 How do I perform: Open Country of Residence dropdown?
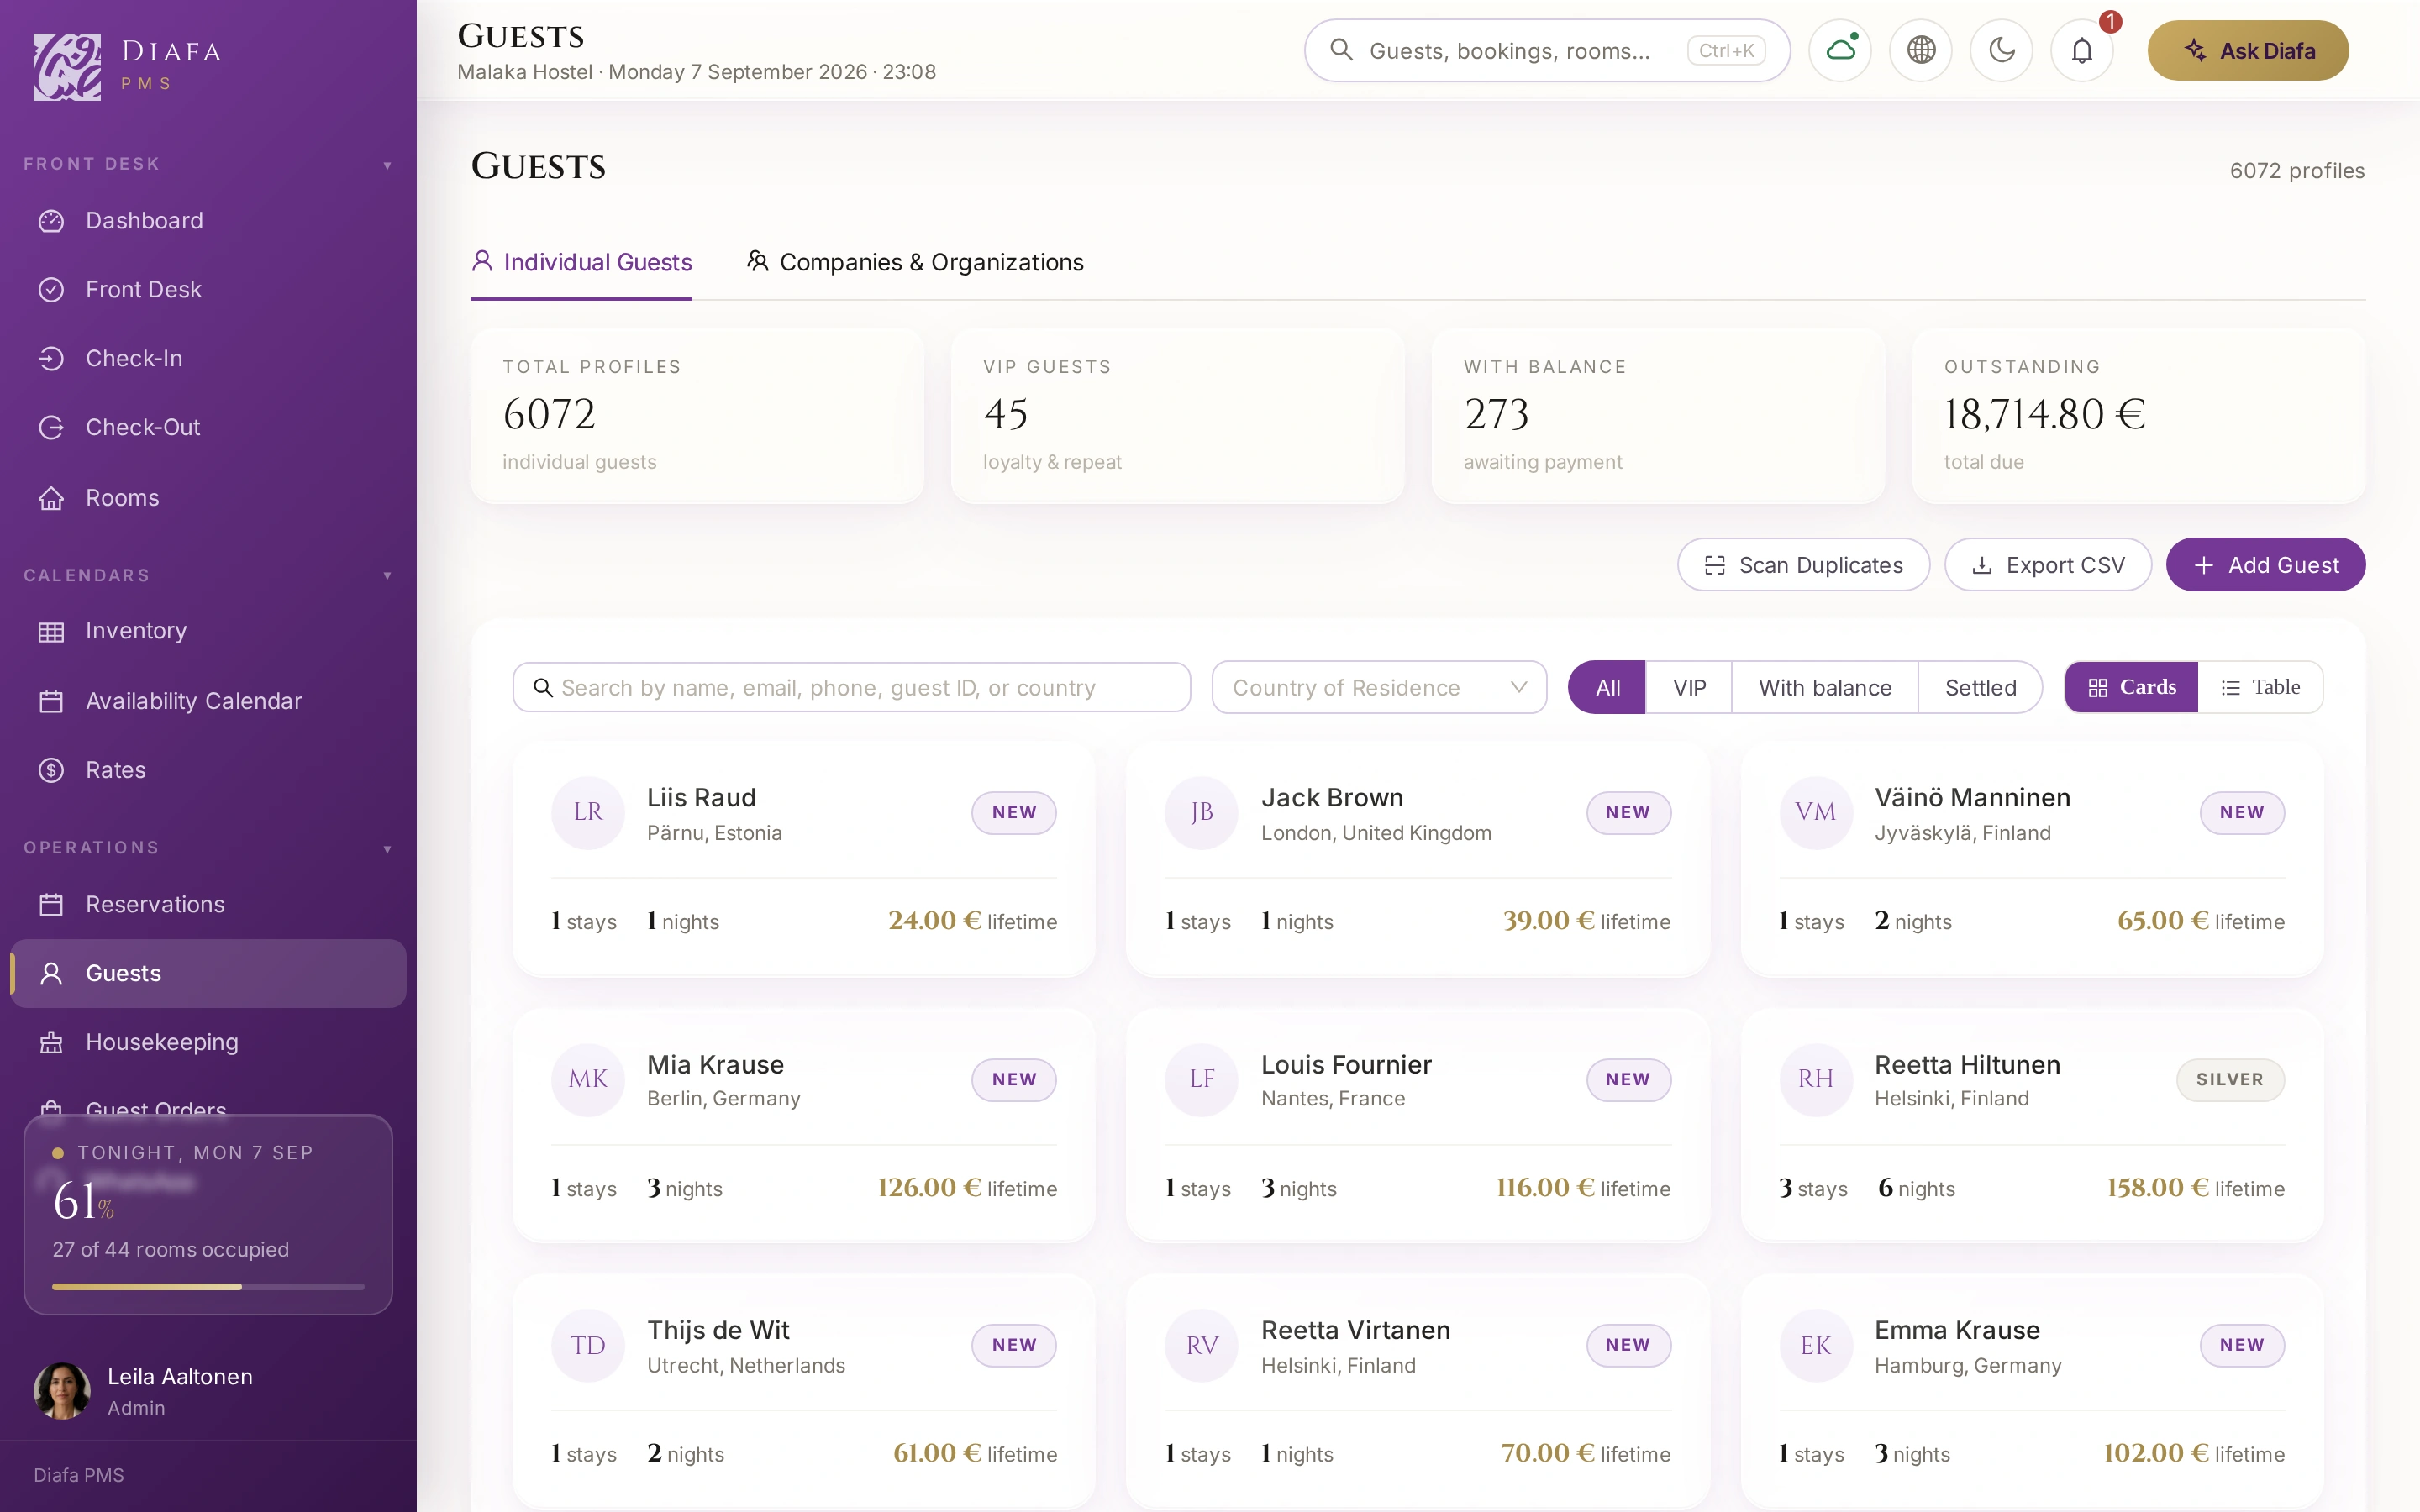tap(1379, 687)
